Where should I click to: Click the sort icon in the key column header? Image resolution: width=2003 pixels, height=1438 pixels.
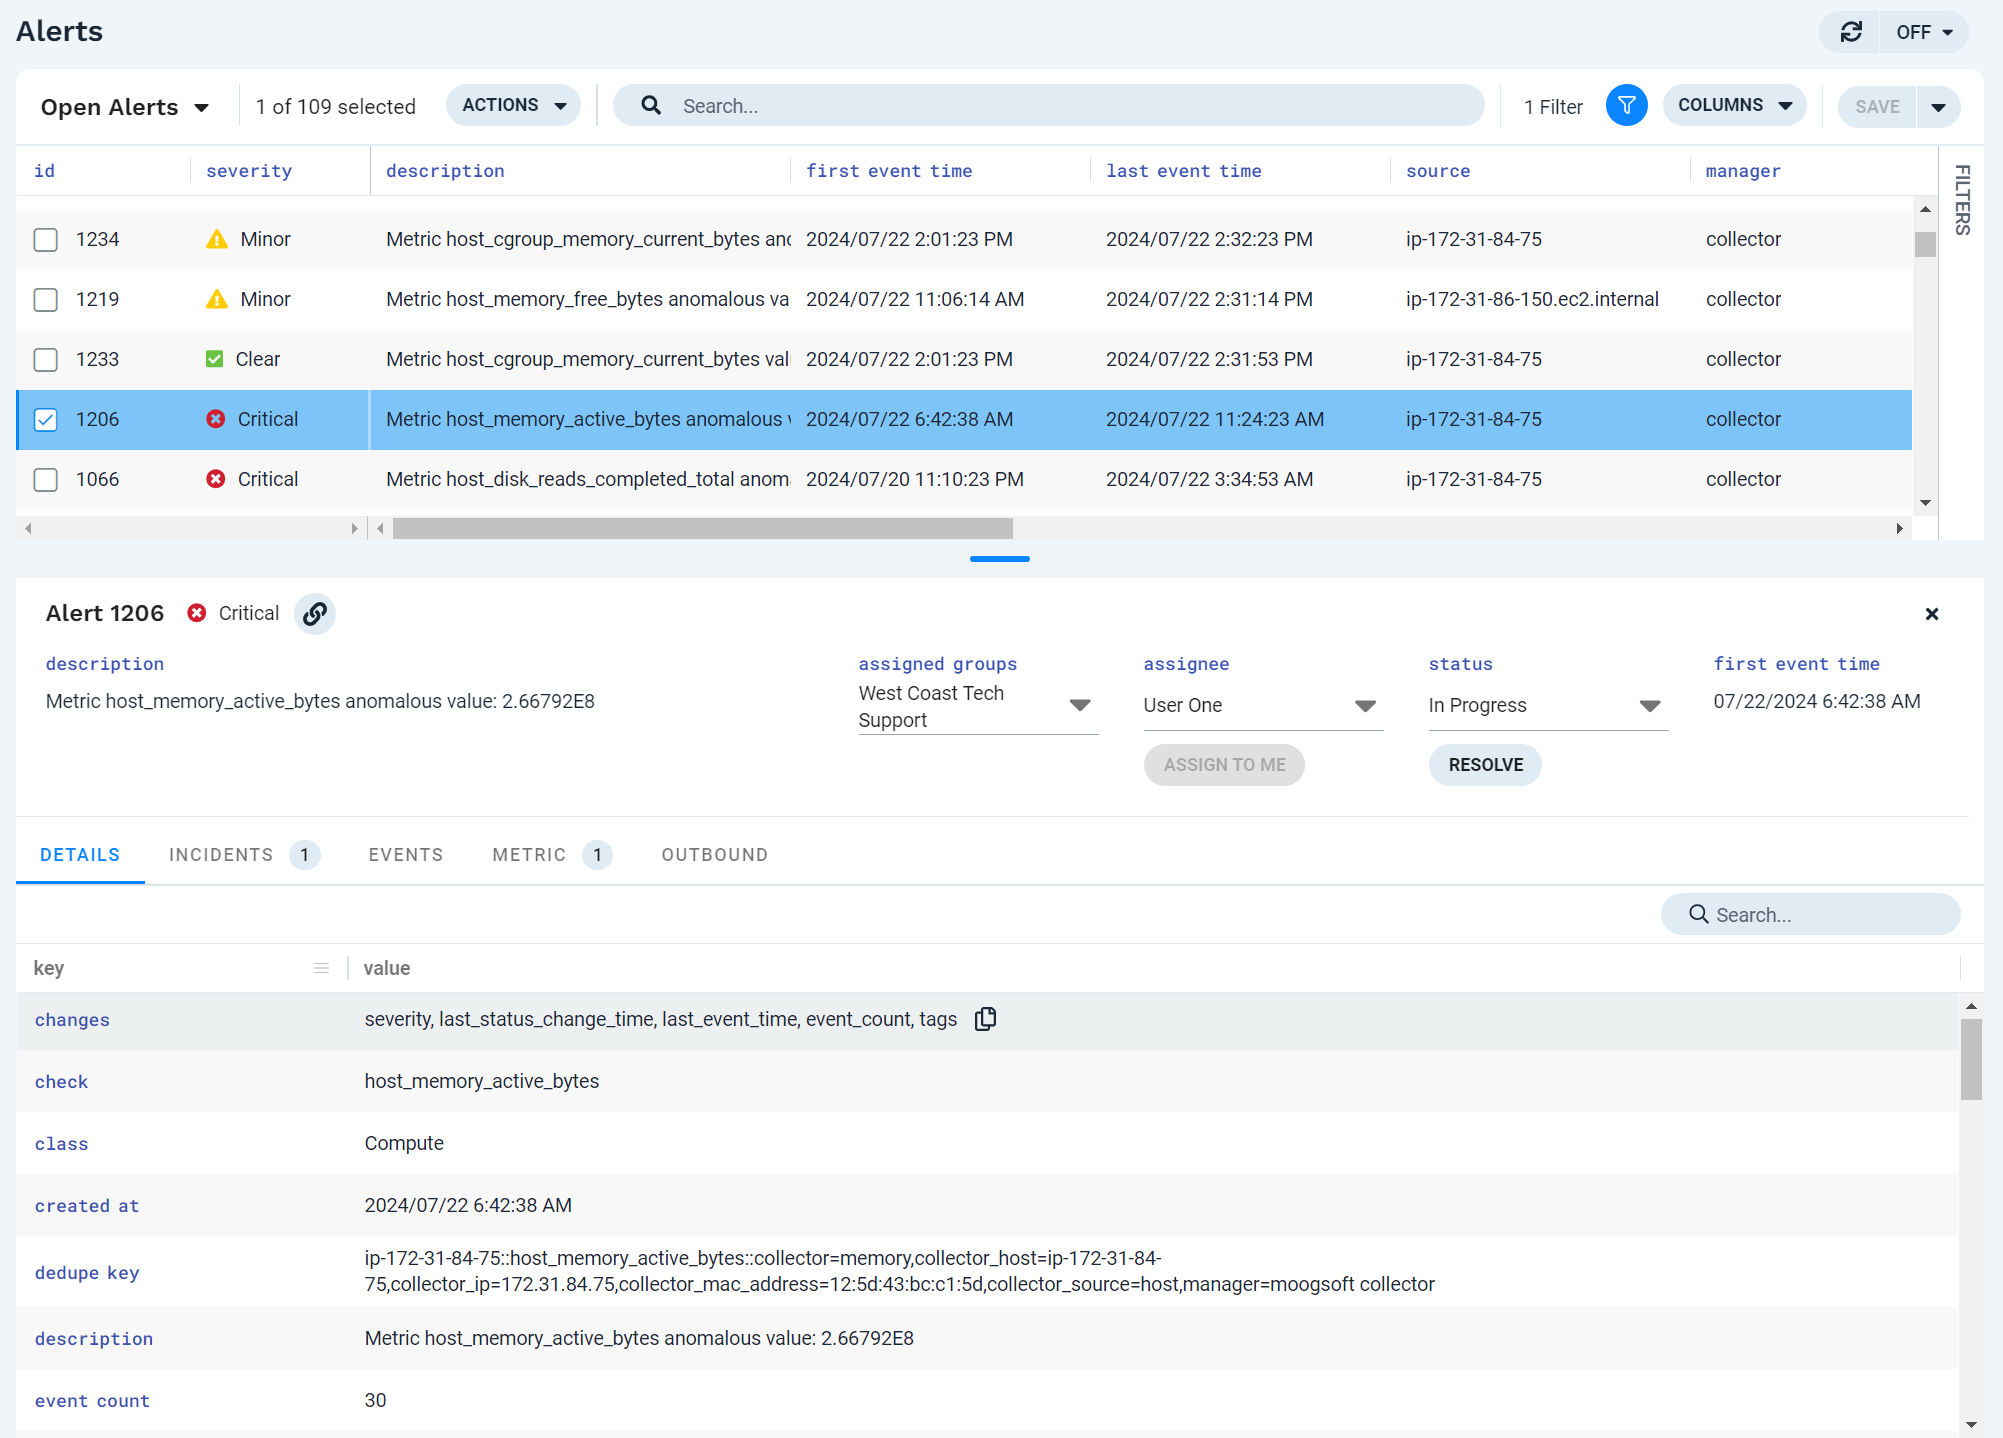tap(321, 967)
